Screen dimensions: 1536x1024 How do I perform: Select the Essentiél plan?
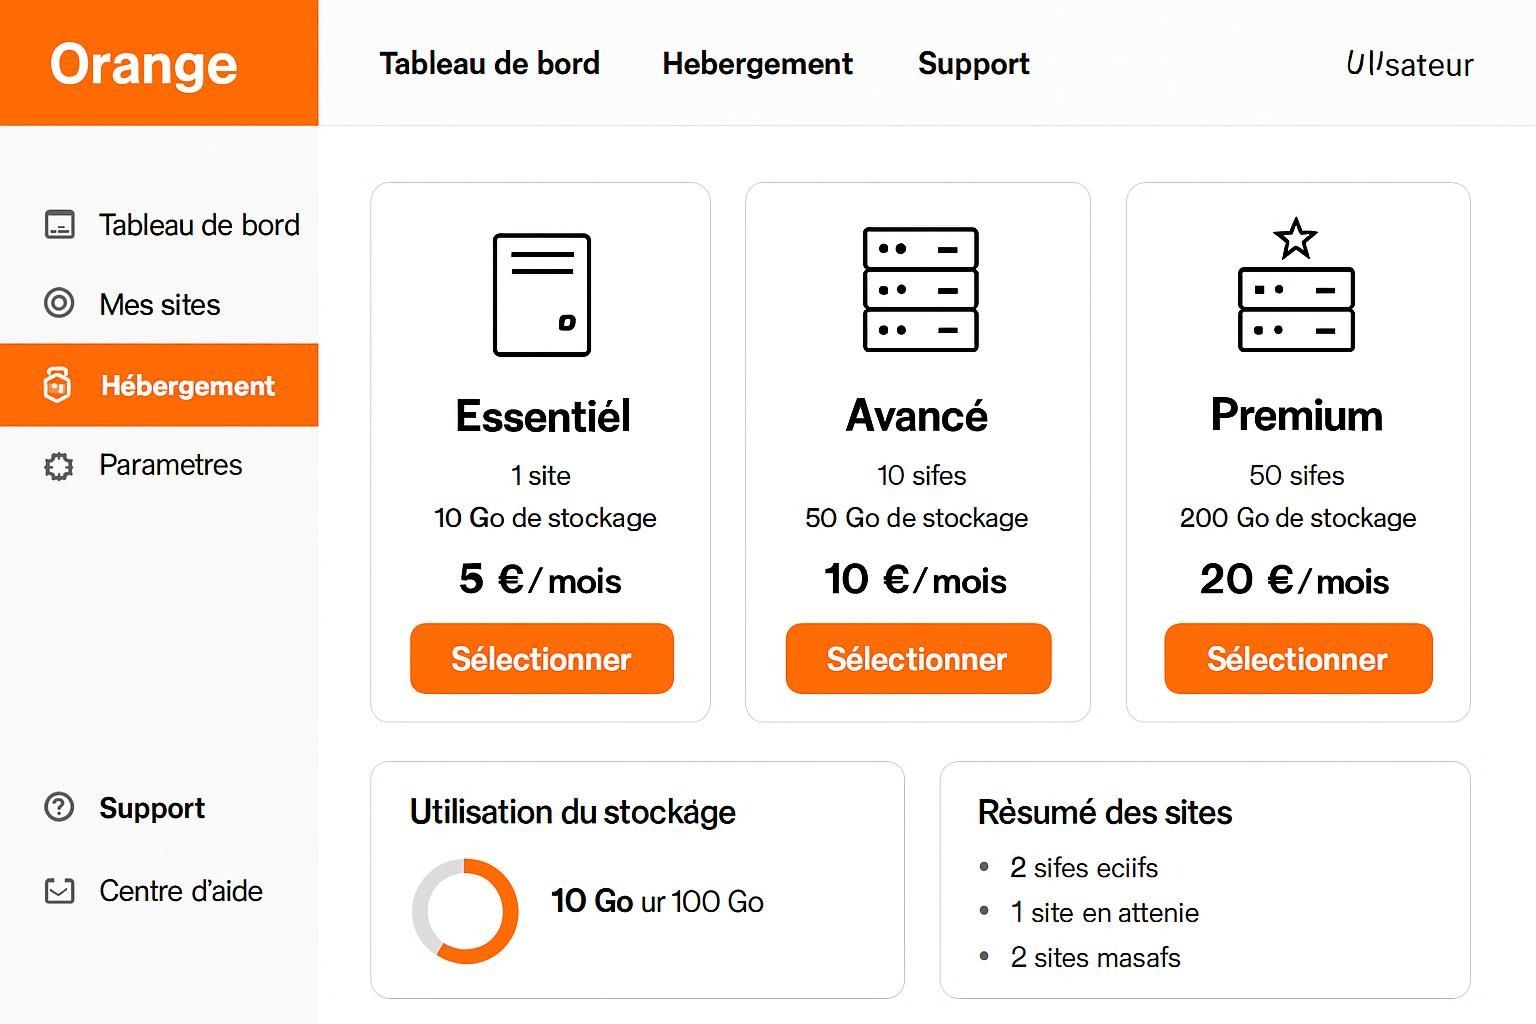point(541,658)
